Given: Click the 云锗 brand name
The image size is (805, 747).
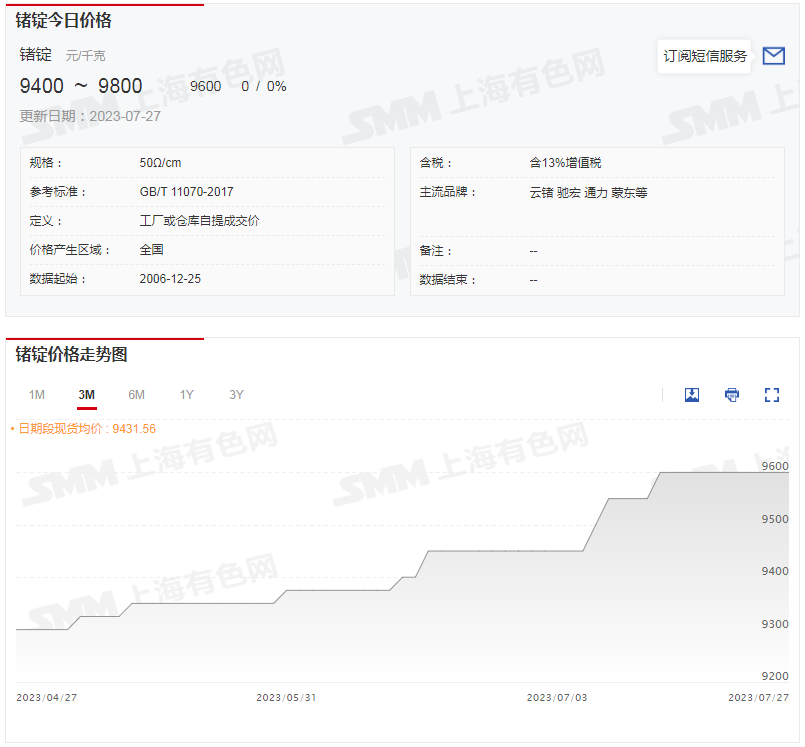Looking at the screenshot, I should [541, 193].
